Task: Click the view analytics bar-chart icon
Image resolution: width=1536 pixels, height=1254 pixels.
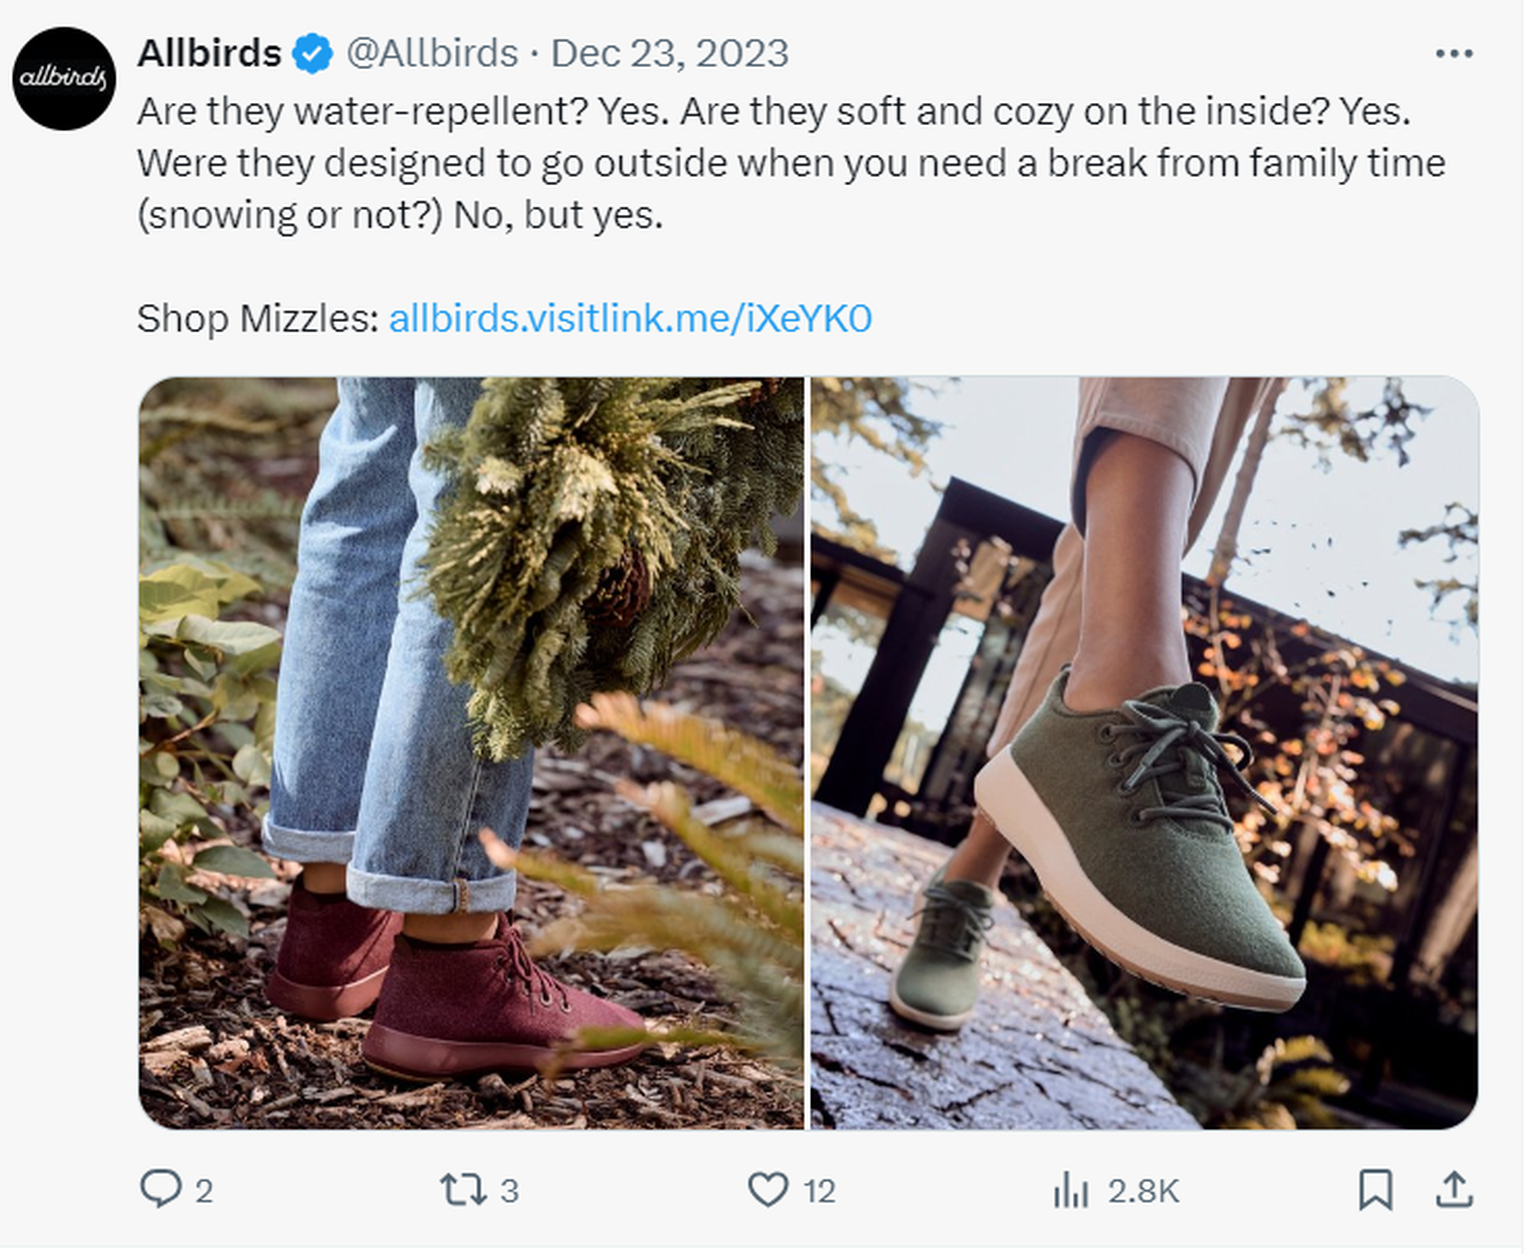Action: (x=1072, y=1190)
